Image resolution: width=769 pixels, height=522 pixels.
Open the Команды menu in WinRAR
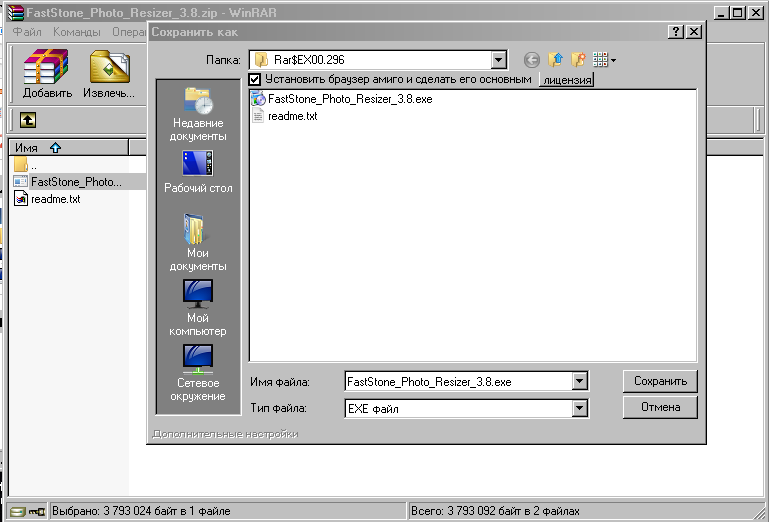[77, 32]
